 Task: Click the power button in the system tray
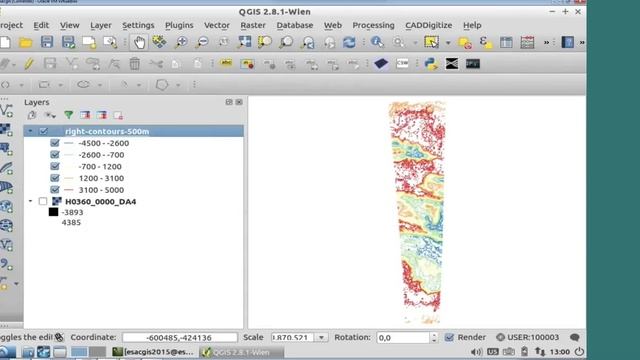[x=579, y=352]
